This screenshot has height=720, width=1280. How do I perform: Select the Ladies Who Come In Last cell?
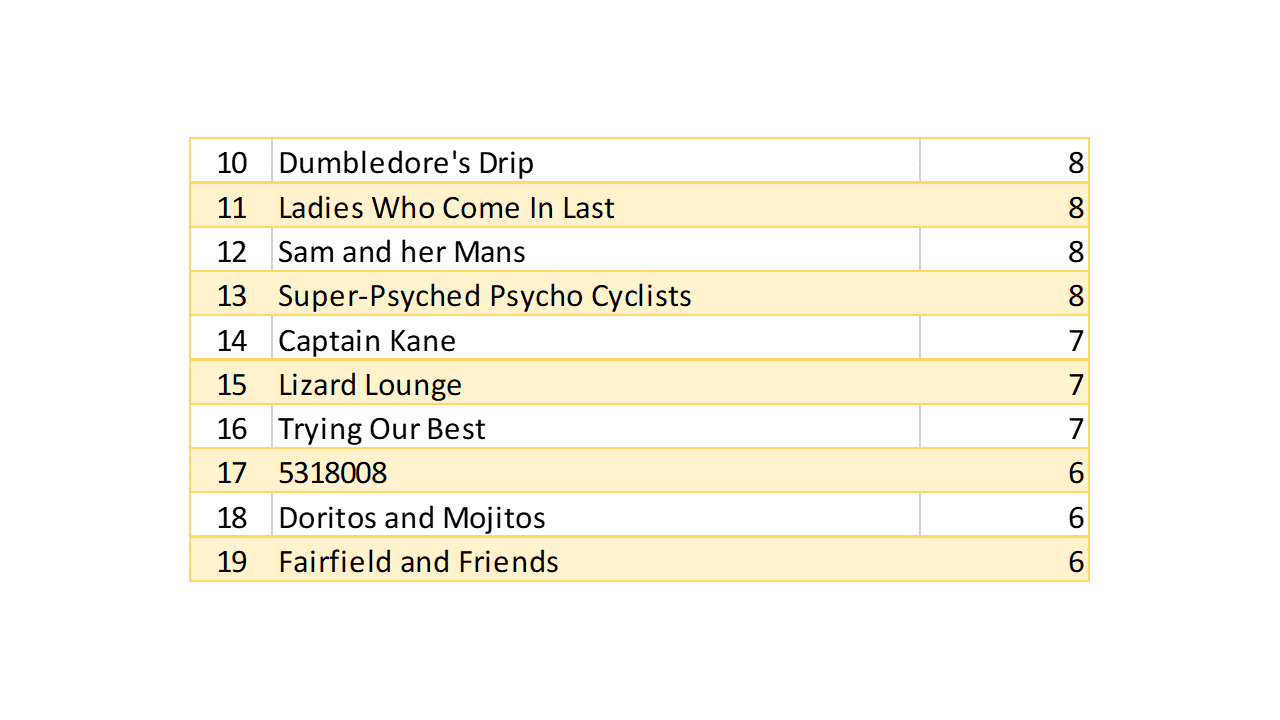[x=446, y=208]
